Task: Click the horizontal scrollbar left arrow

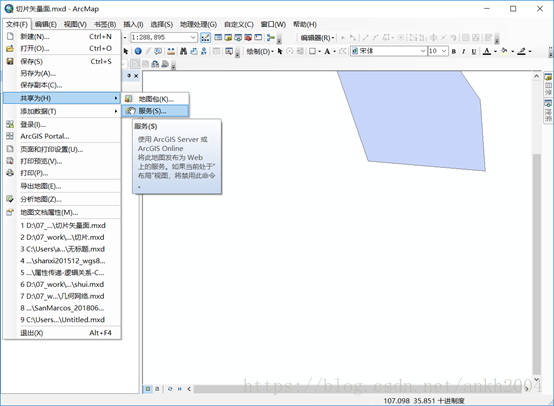Action: pyautogui.click(x=189, y=389)
